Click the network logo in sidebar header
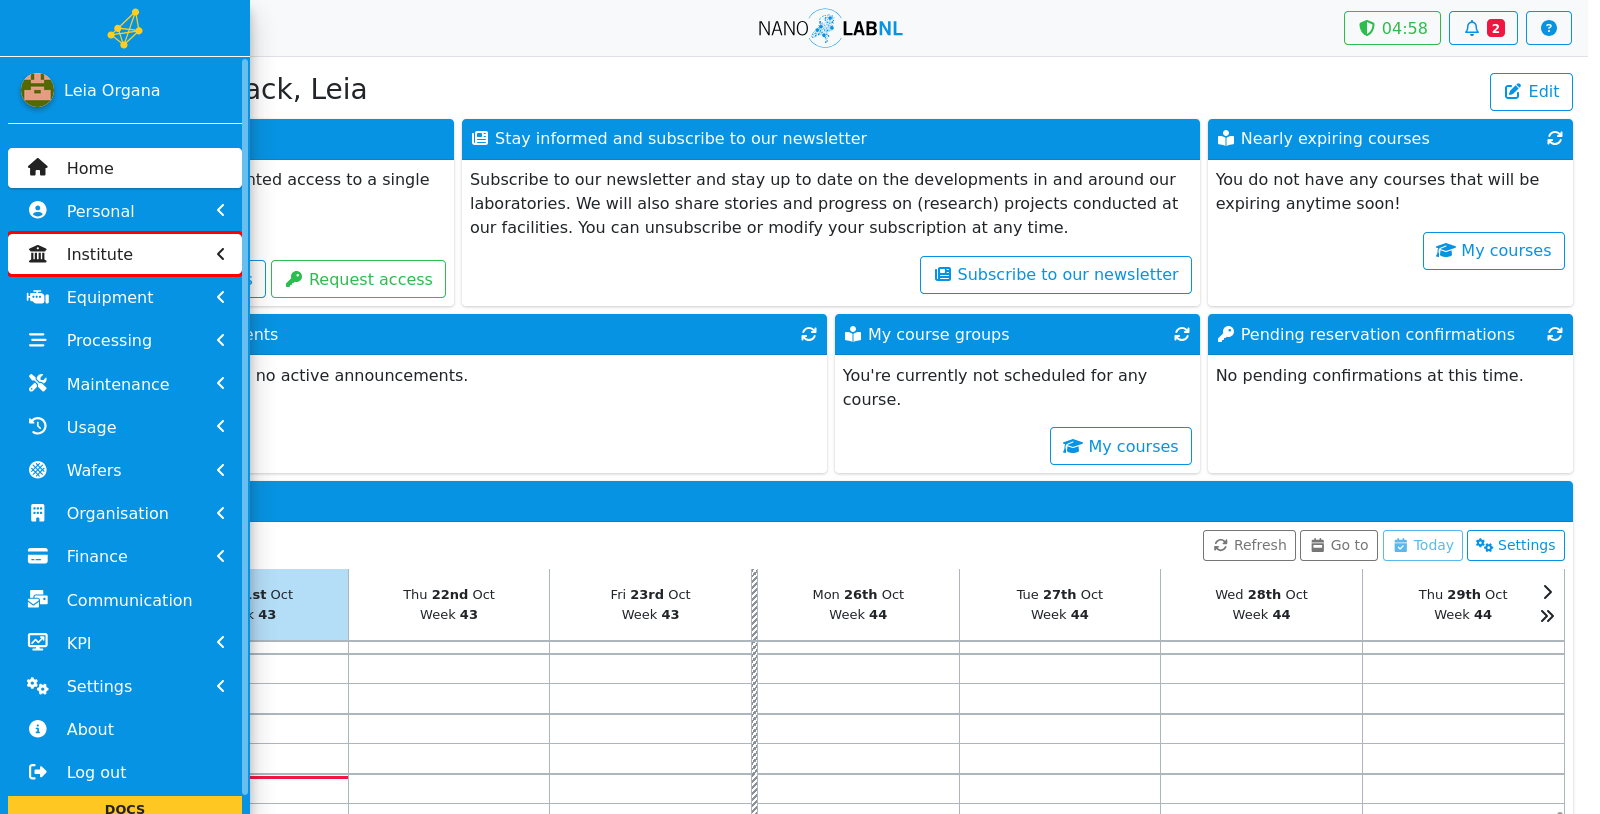Image resolution: width=1600 pixels, height=814 pixels. [x=125, y=28]
